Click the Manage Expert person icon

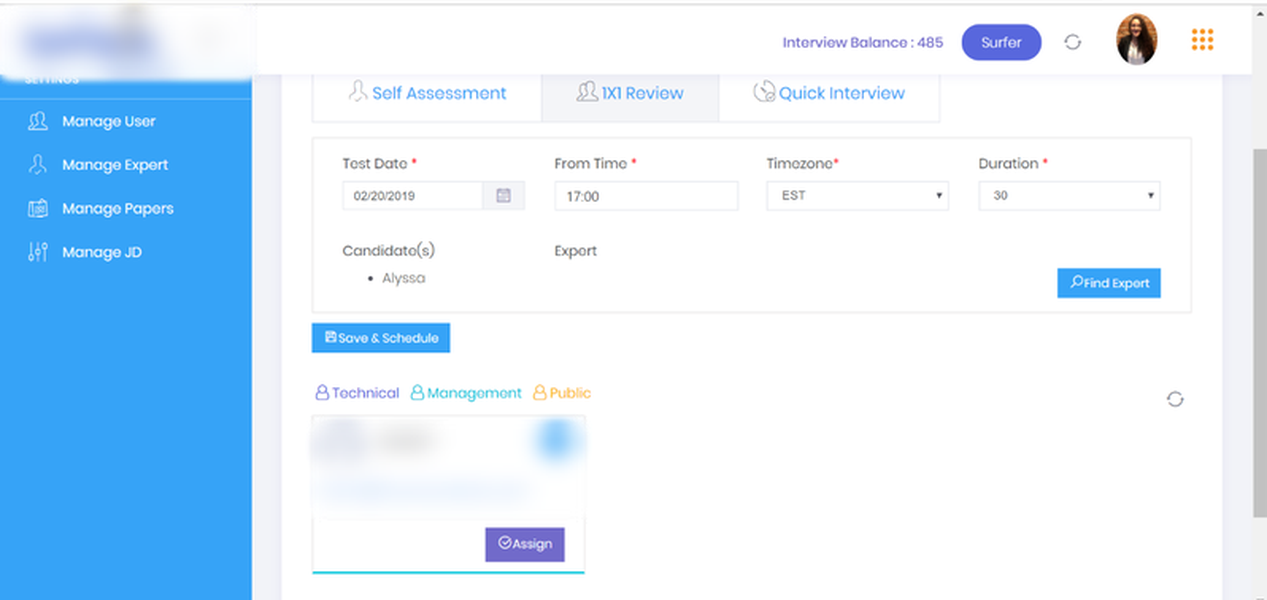[38, 164]
